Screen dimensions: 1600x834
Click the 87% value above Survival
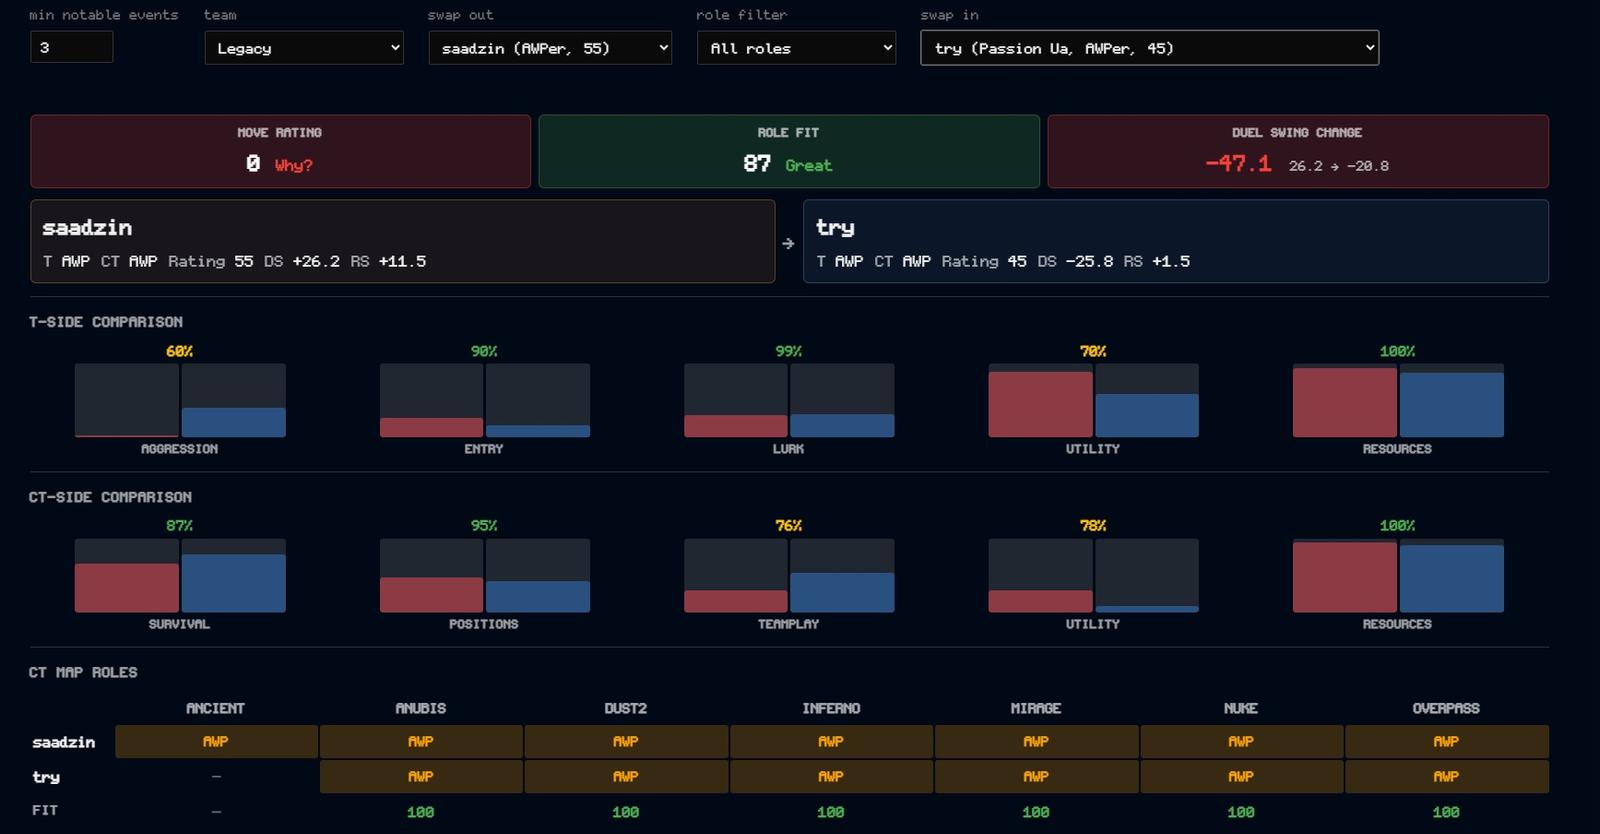[180, 525]
